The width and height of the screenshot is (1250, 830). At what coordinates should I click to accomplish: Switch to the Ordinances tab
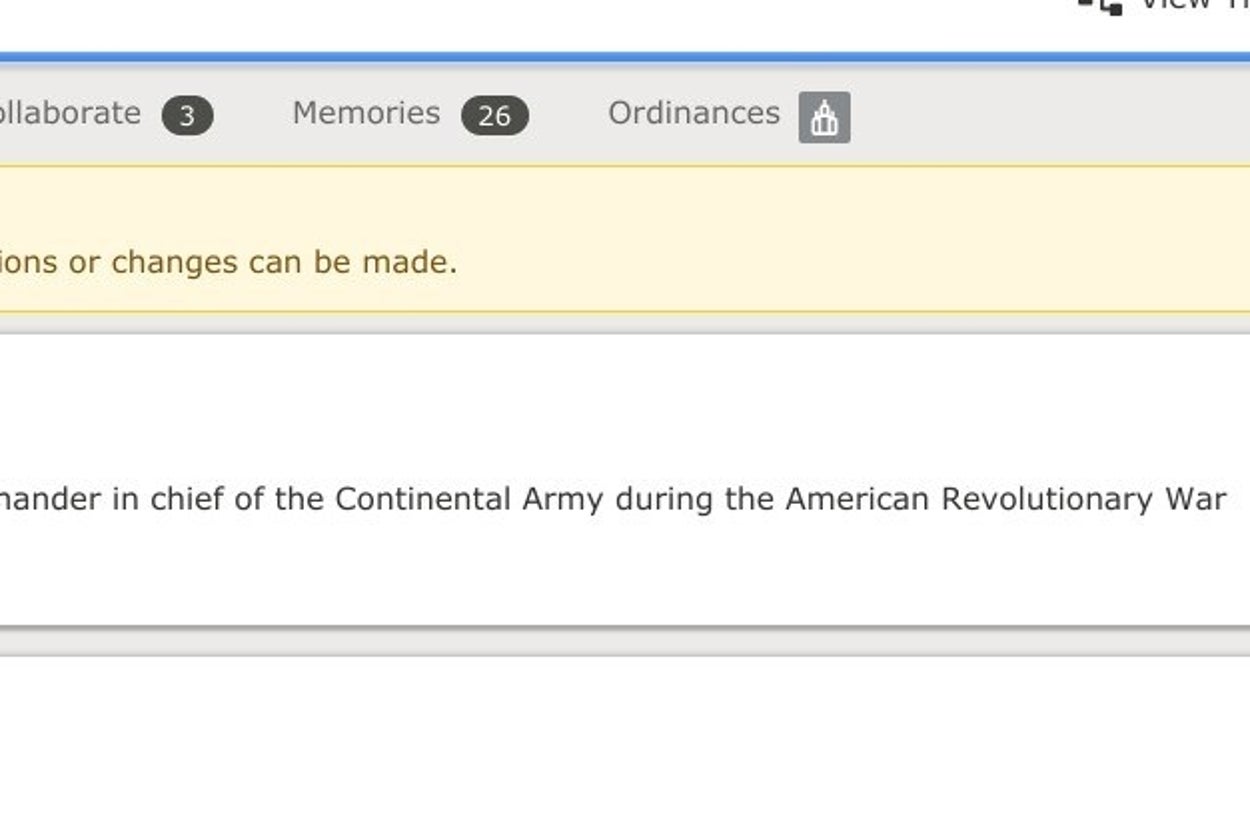point(693,114)
